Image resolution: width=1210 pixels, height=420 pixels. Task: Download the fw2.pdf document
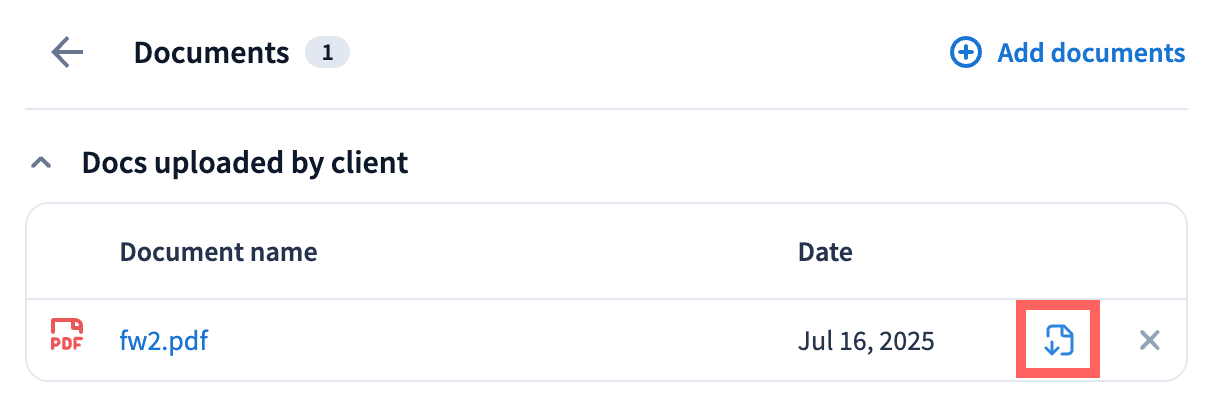[1058, 341]
